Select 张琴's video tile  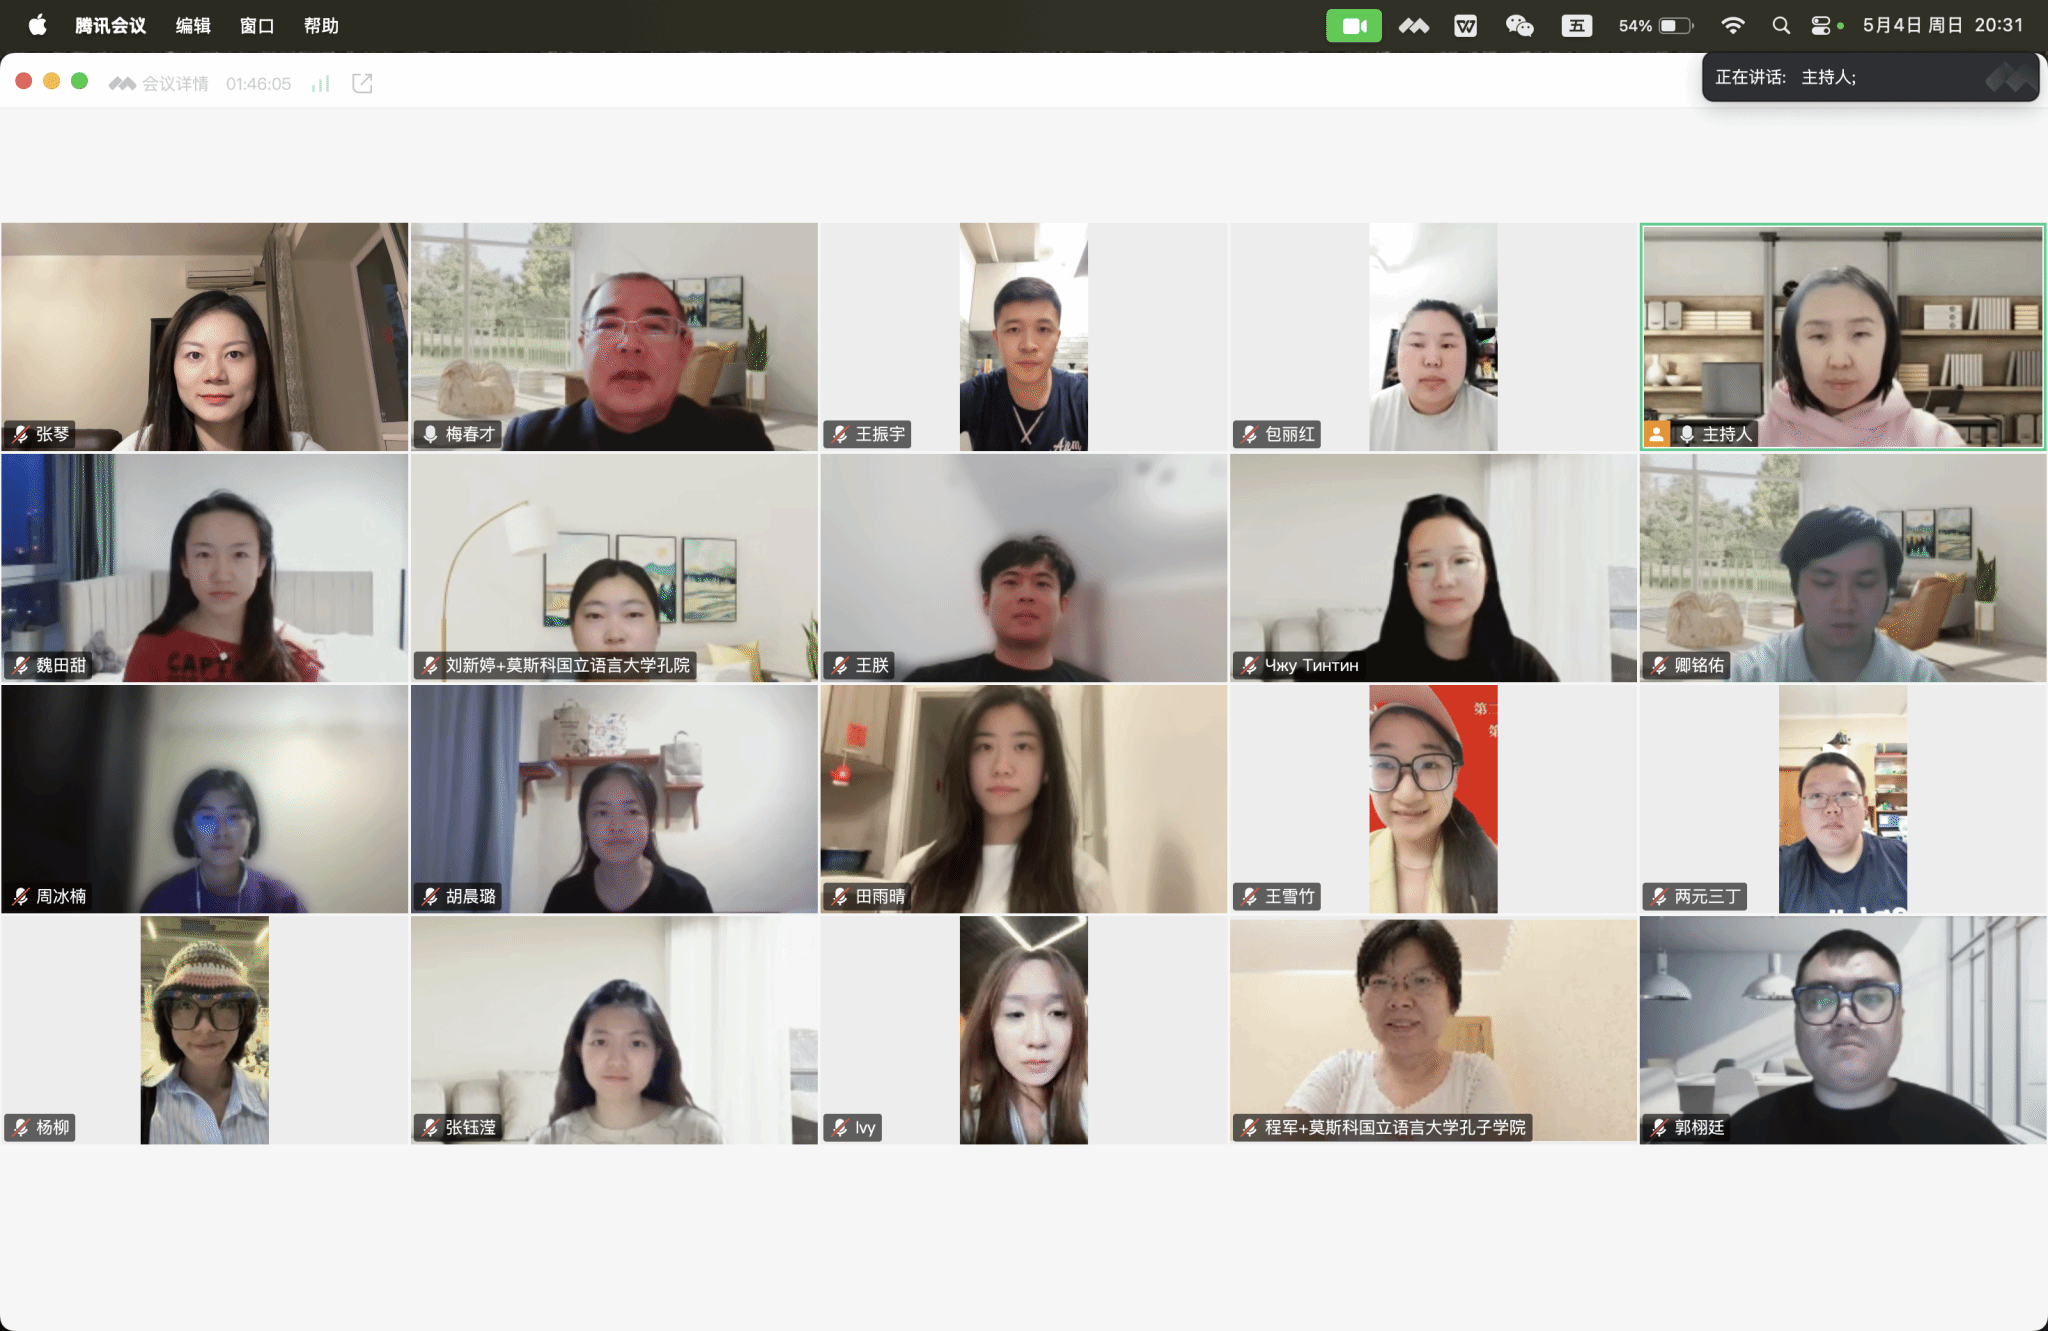(x=205, y=336)
